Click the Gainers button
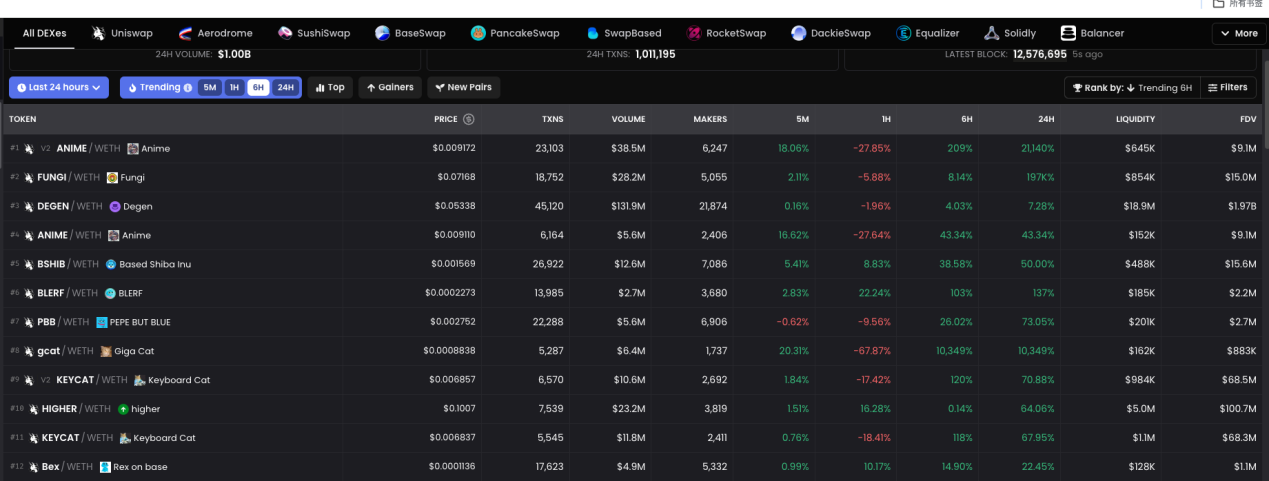Image resolution: width=1269 pixels, height=481 pixels. 389,88
